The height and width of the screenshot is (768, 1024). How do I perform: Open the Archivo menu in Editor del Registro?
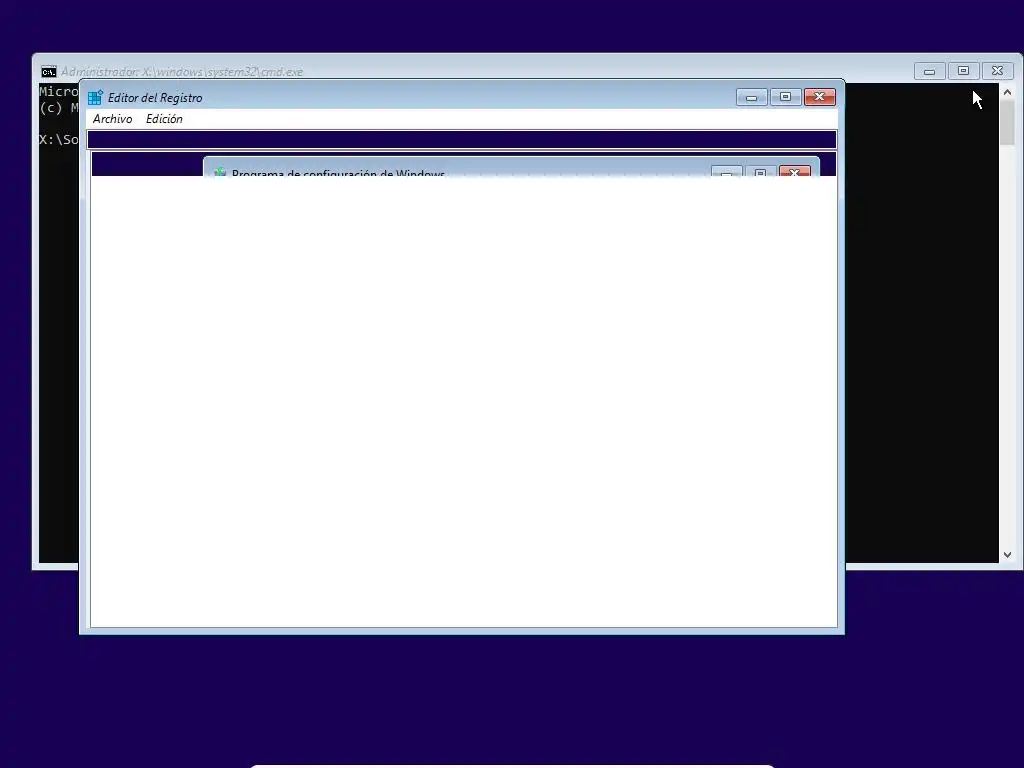coord(112,119)
